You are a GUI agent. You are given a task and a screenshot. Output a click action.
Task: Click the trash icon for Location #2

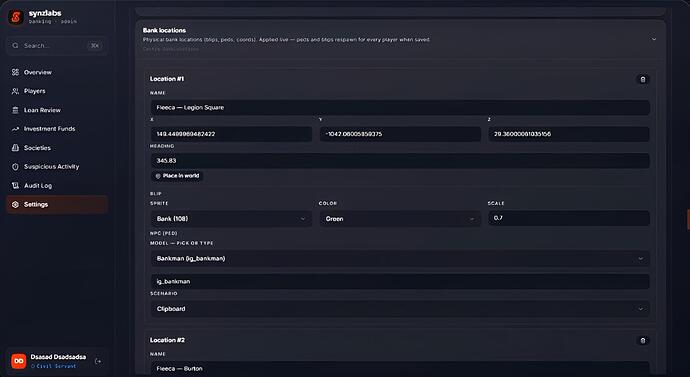coord(642,340)
